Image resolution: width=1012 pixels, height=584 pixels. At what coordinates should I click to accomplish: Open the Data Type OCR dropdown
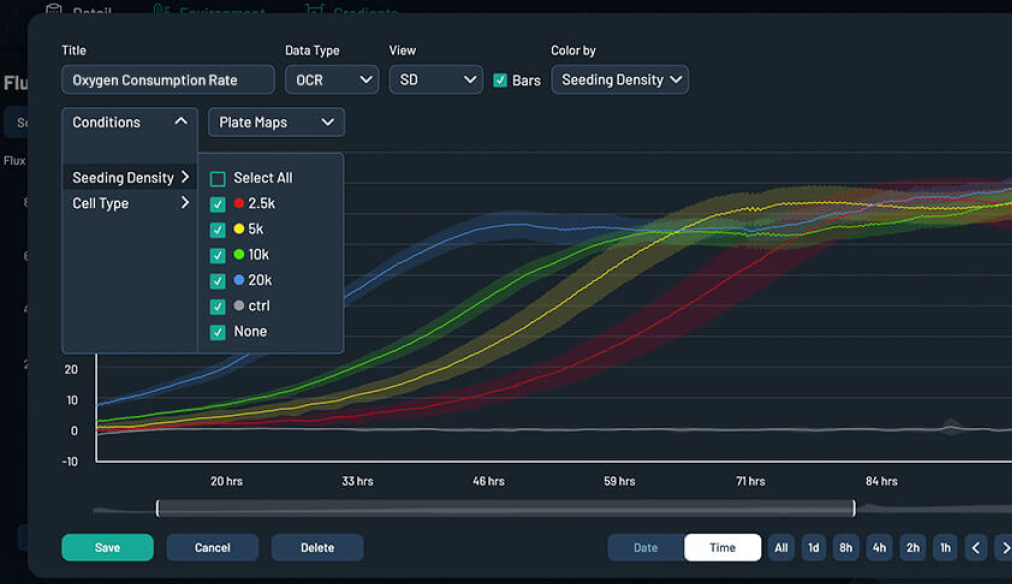tap(331, 80)
